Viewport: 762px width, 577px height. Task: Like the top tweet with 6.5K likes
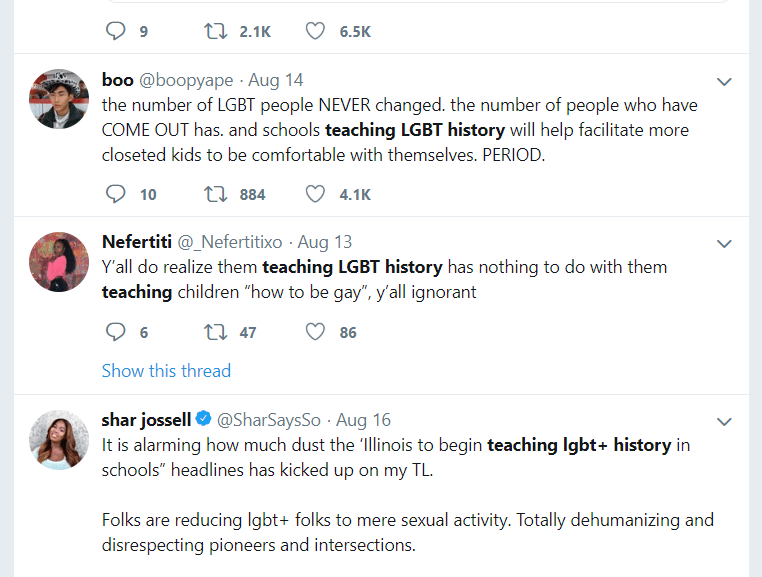click(316, 31)
